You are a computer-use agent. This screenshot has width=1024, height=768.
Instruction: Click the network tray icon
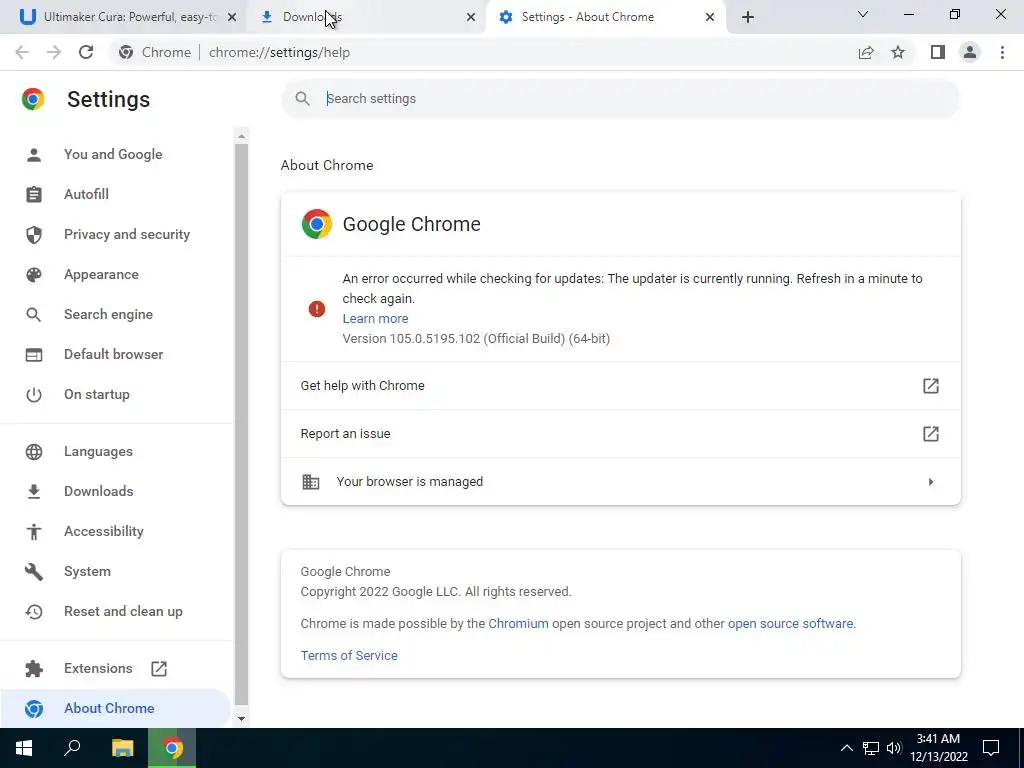coord(871,748)
